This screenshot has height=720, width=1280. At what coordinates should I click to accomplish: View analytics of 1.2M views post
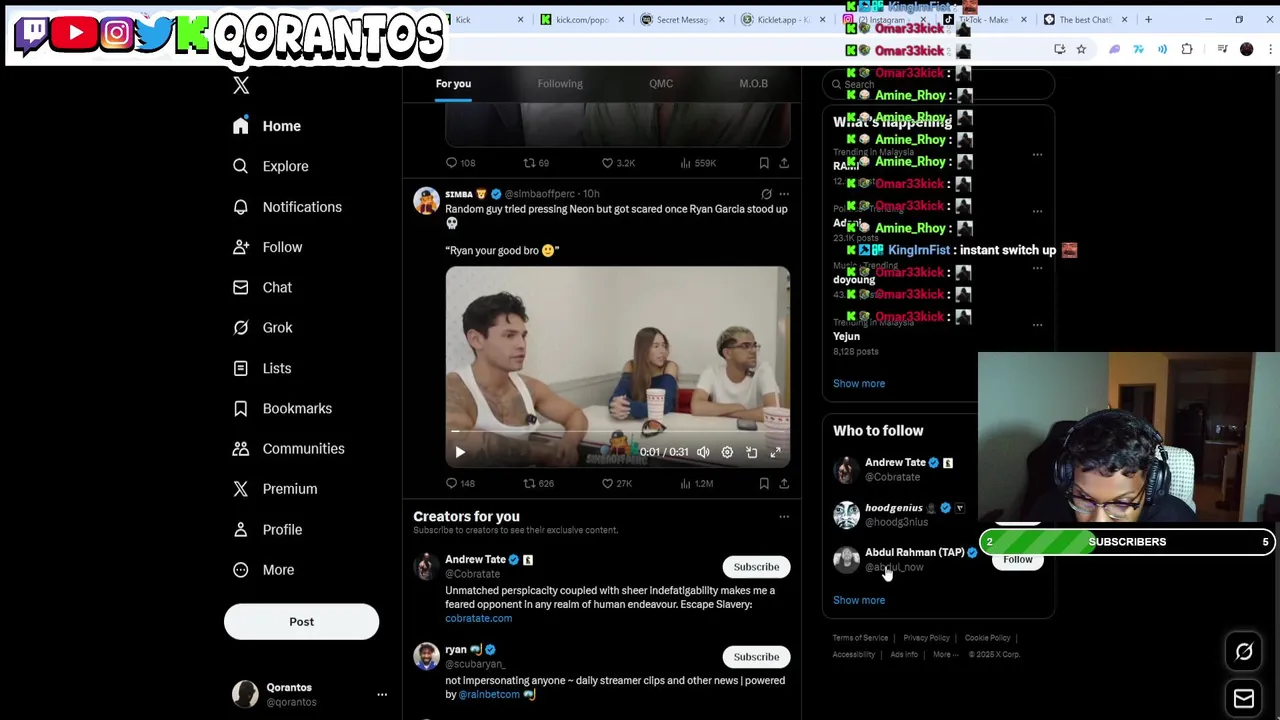(x=697, y=484)
